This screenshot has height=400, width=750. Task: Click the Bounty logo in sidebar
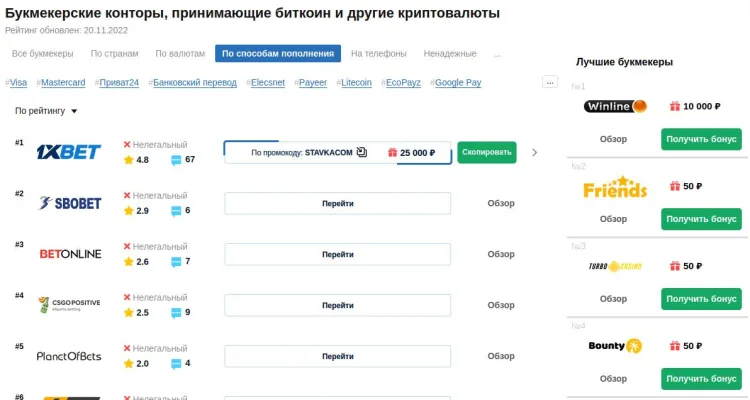pos(615,346)
